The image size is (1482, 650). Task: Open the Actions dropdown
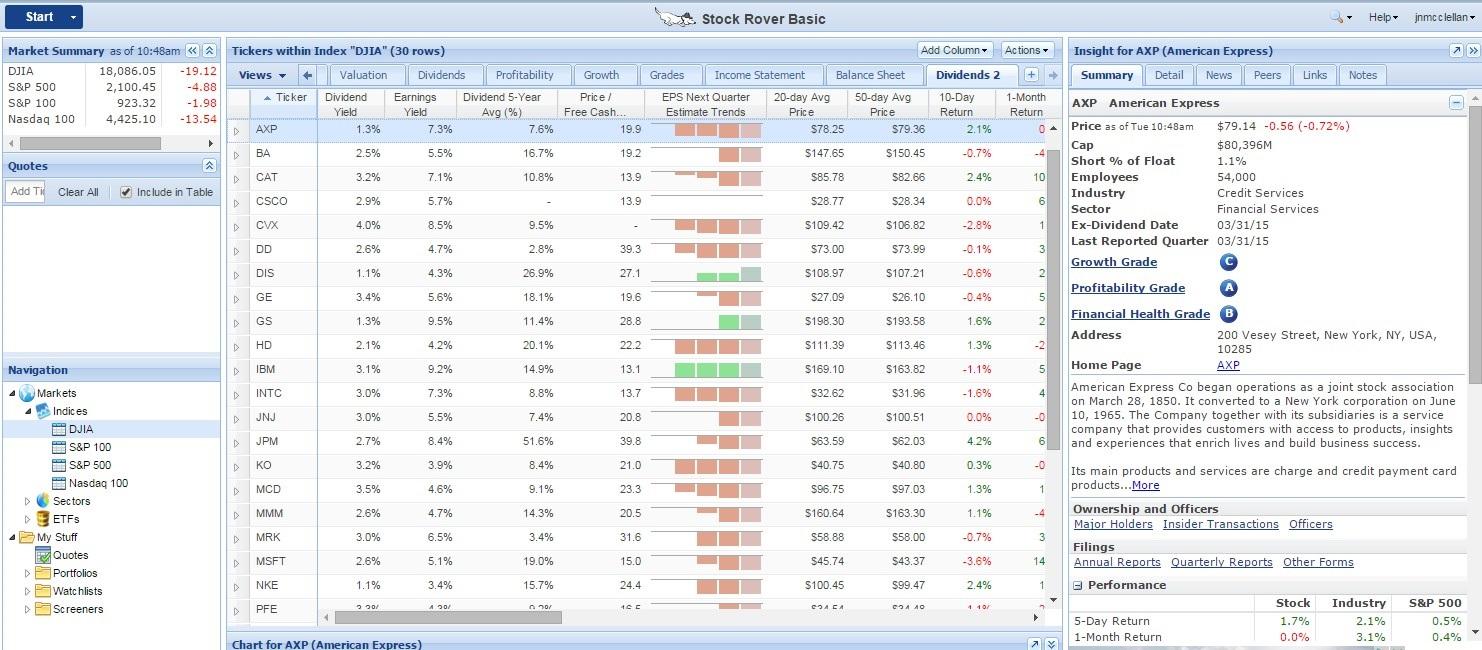[1027, 50]
